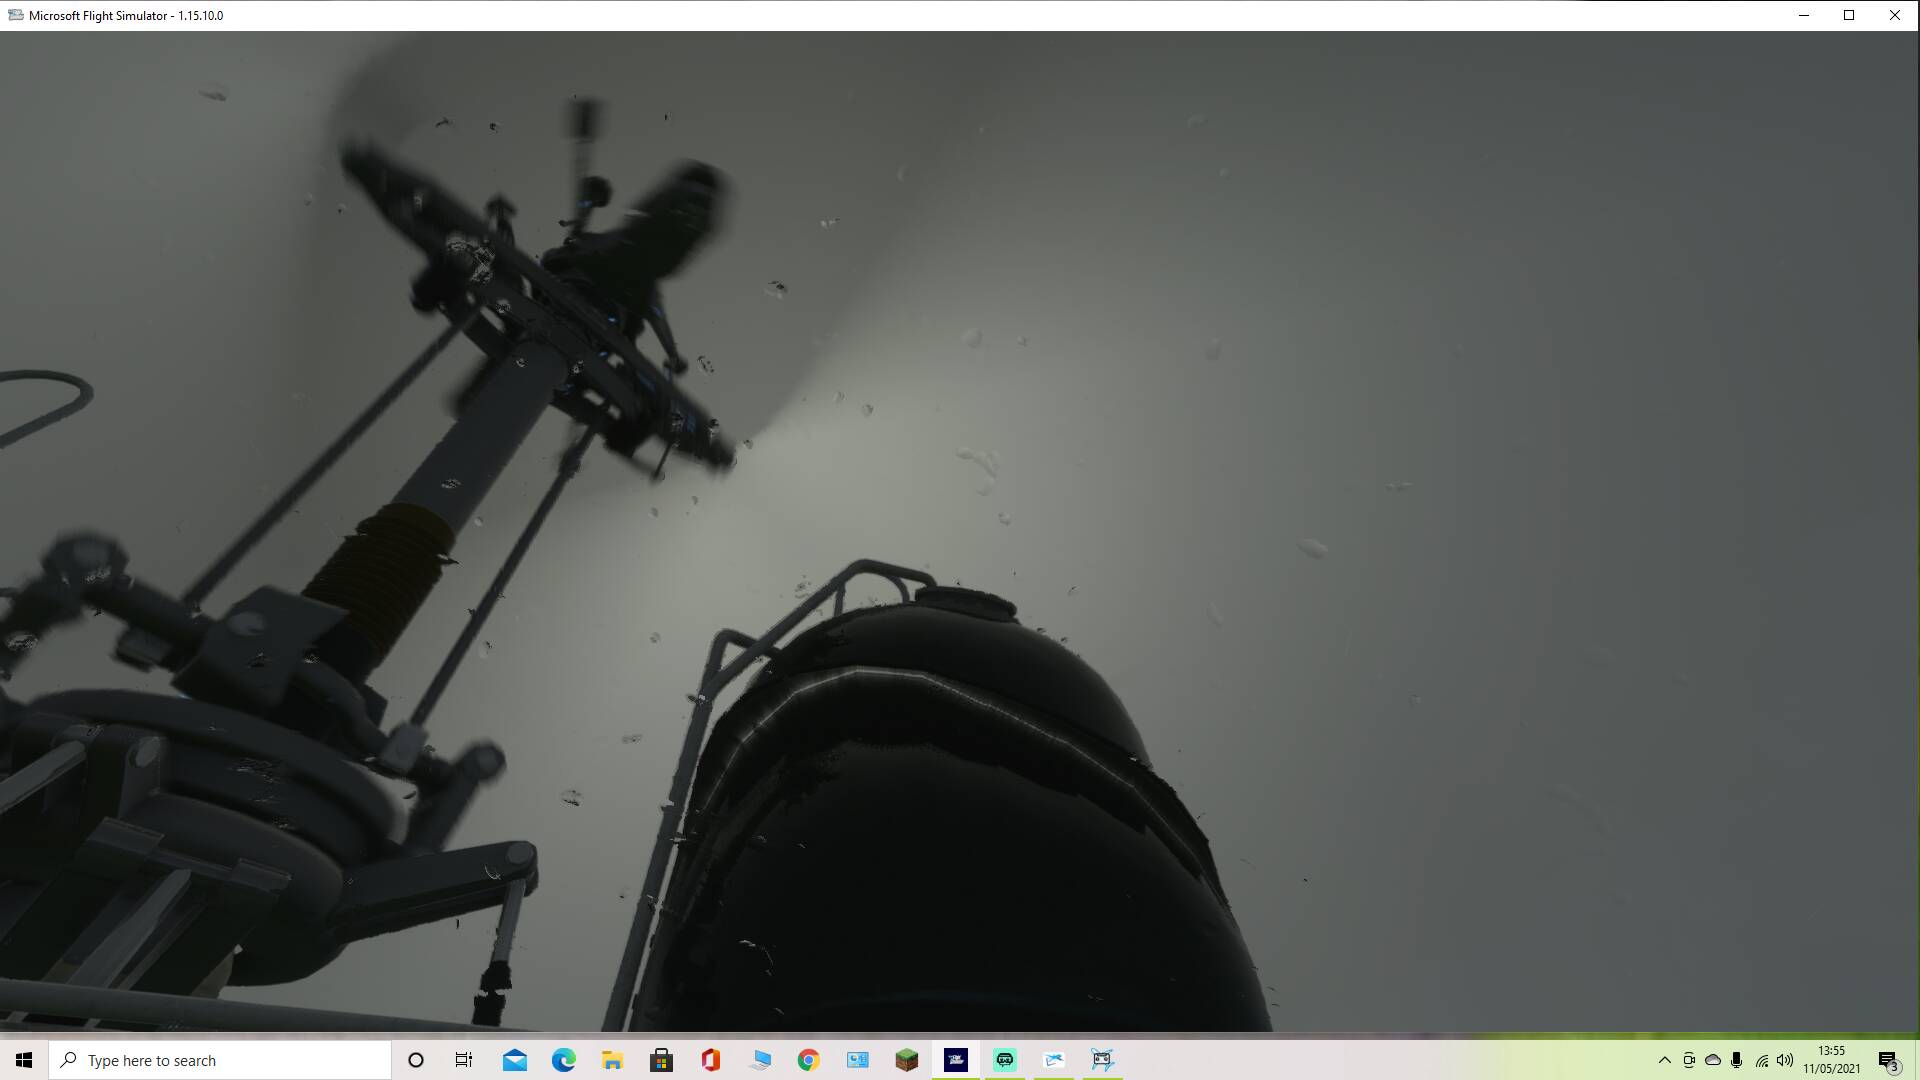Open Google Chrome from the taskbar
Viewport: 1920px width, 1080px height.
point(808,1060)
